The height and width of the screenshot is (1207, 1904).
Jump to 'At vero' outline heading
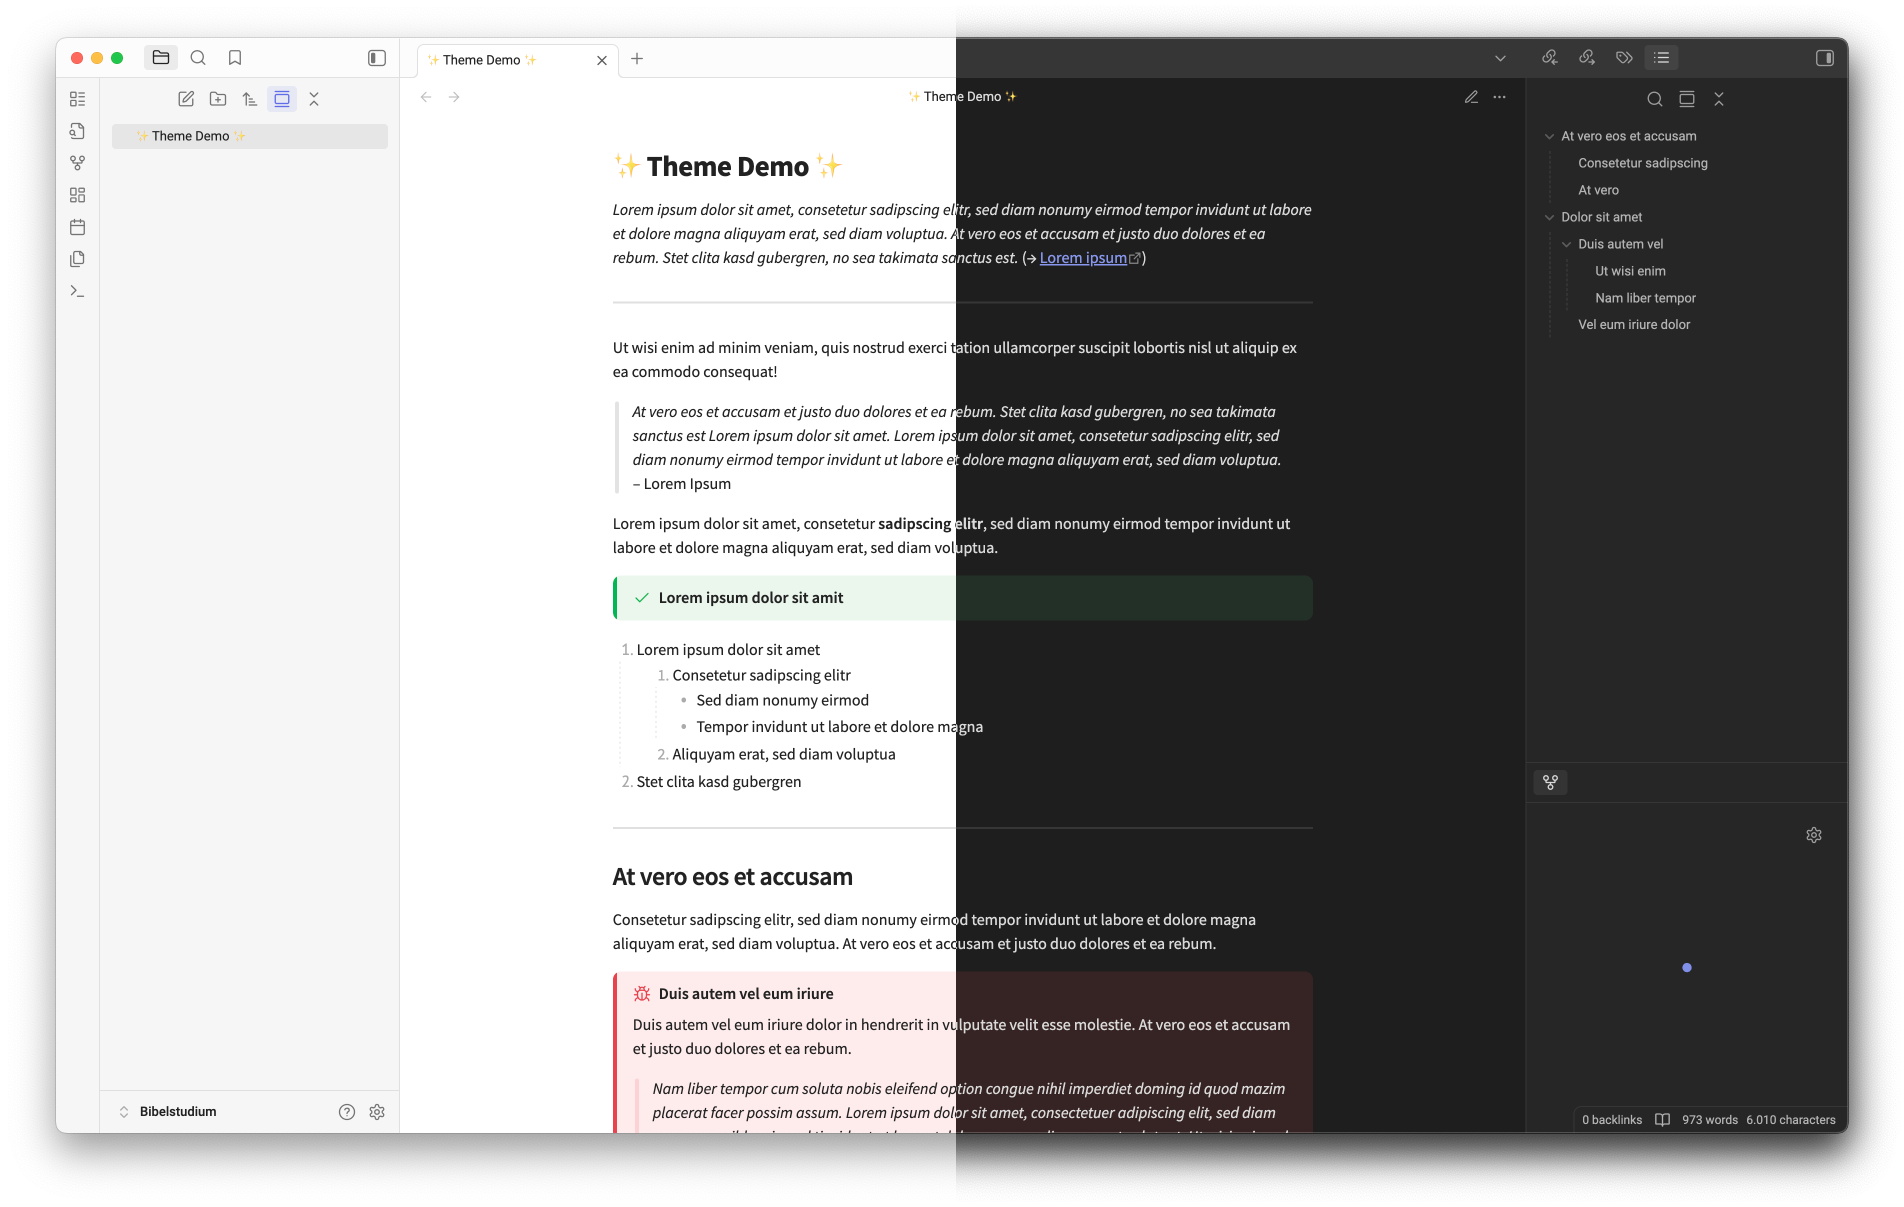click(1598, 190)
